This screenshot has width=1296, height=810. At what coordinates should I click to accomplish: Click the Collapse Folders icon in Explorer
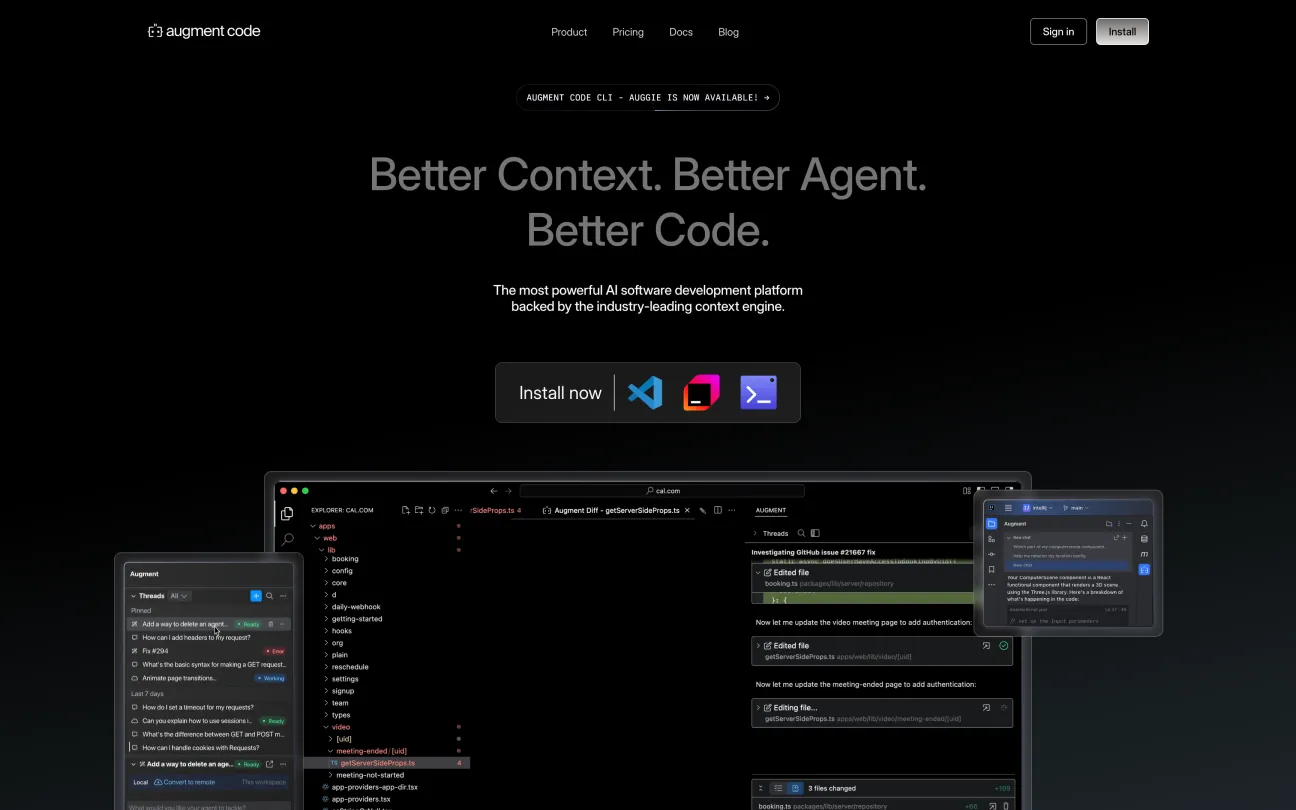pyautogui.click(x=445, y=510)
